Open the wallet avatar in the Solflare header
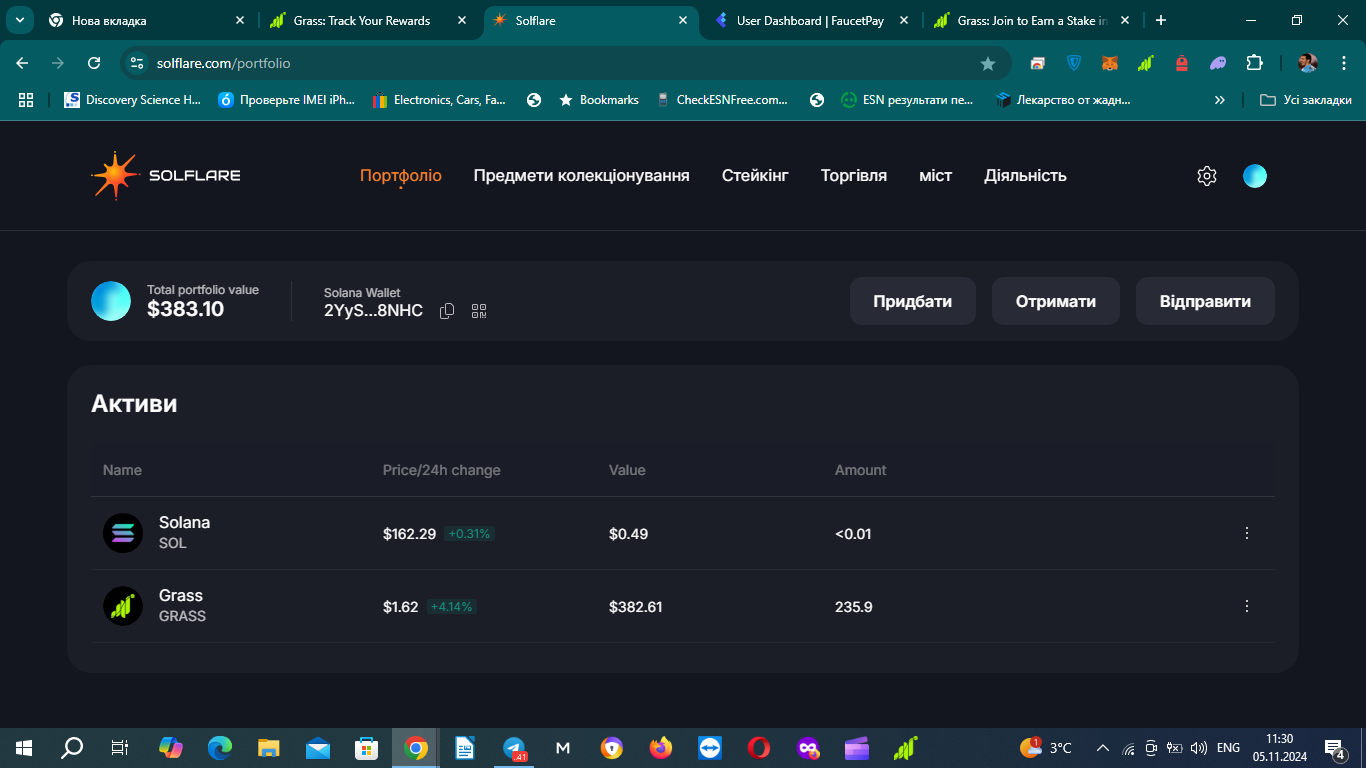This screenshot has width=1366, height=768. click(x=1255, y=176)
